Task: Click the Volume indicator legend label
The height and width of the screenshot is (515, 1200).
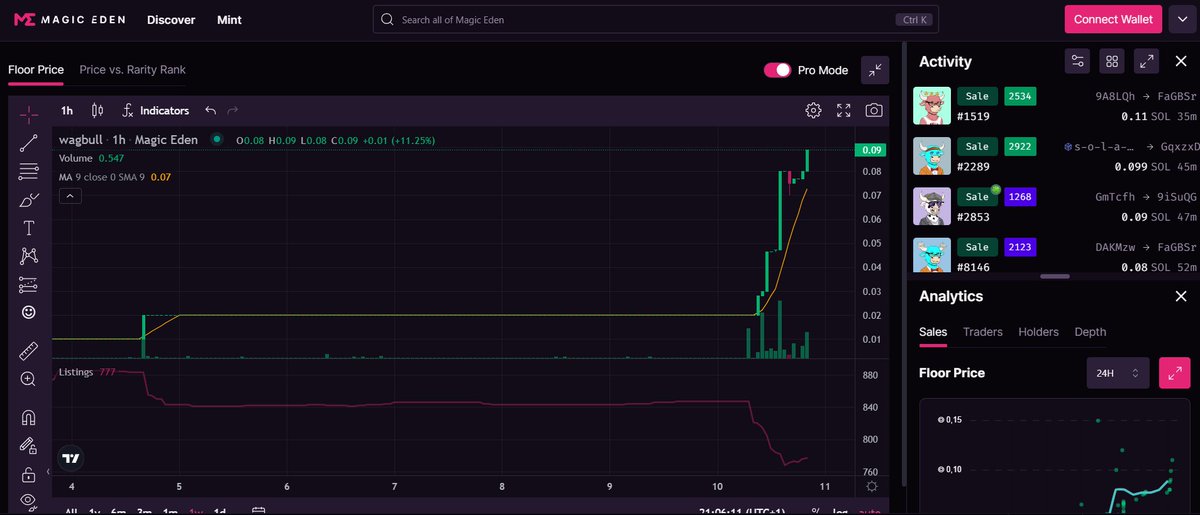Action: point(75,158)
